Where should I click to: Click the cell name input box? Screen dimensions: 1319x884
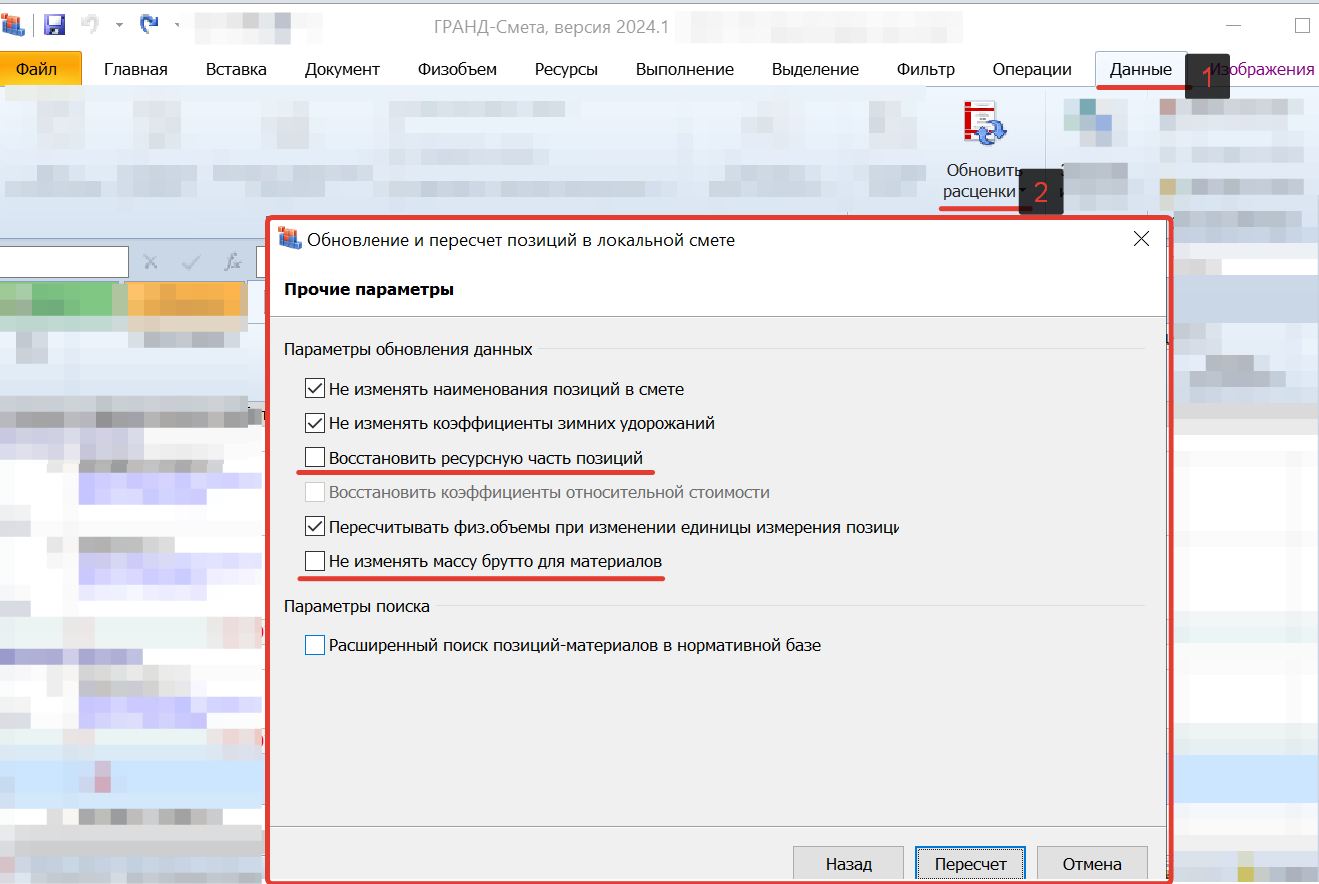pos(64,262)
